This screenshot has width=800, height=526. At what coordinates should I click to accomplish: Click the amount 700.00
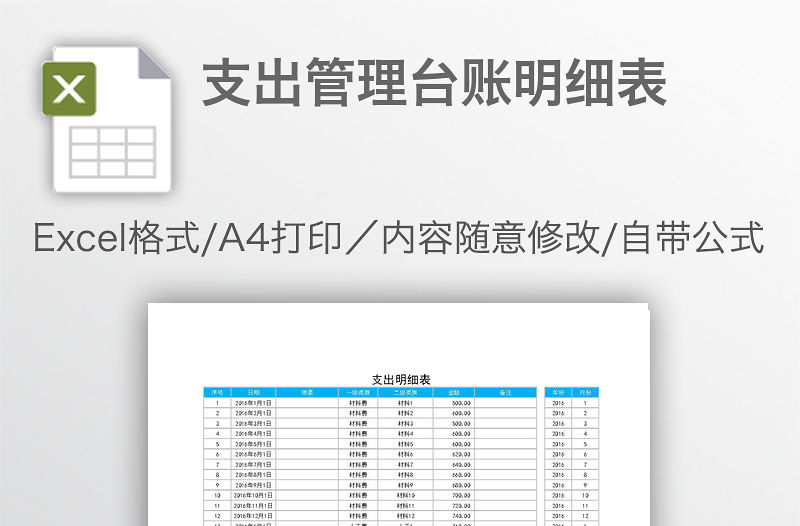point(454,495)
